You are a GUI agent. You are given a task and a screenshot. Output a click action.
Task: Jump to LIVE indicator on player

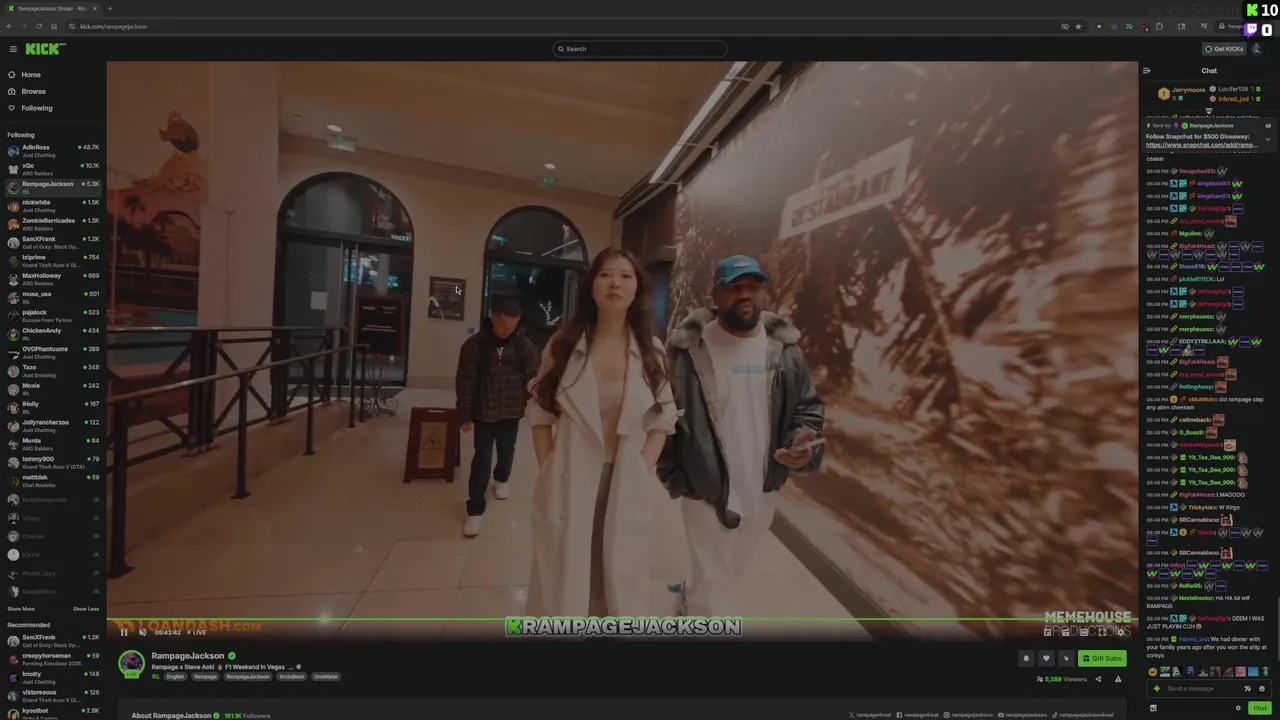click(198, 632)
